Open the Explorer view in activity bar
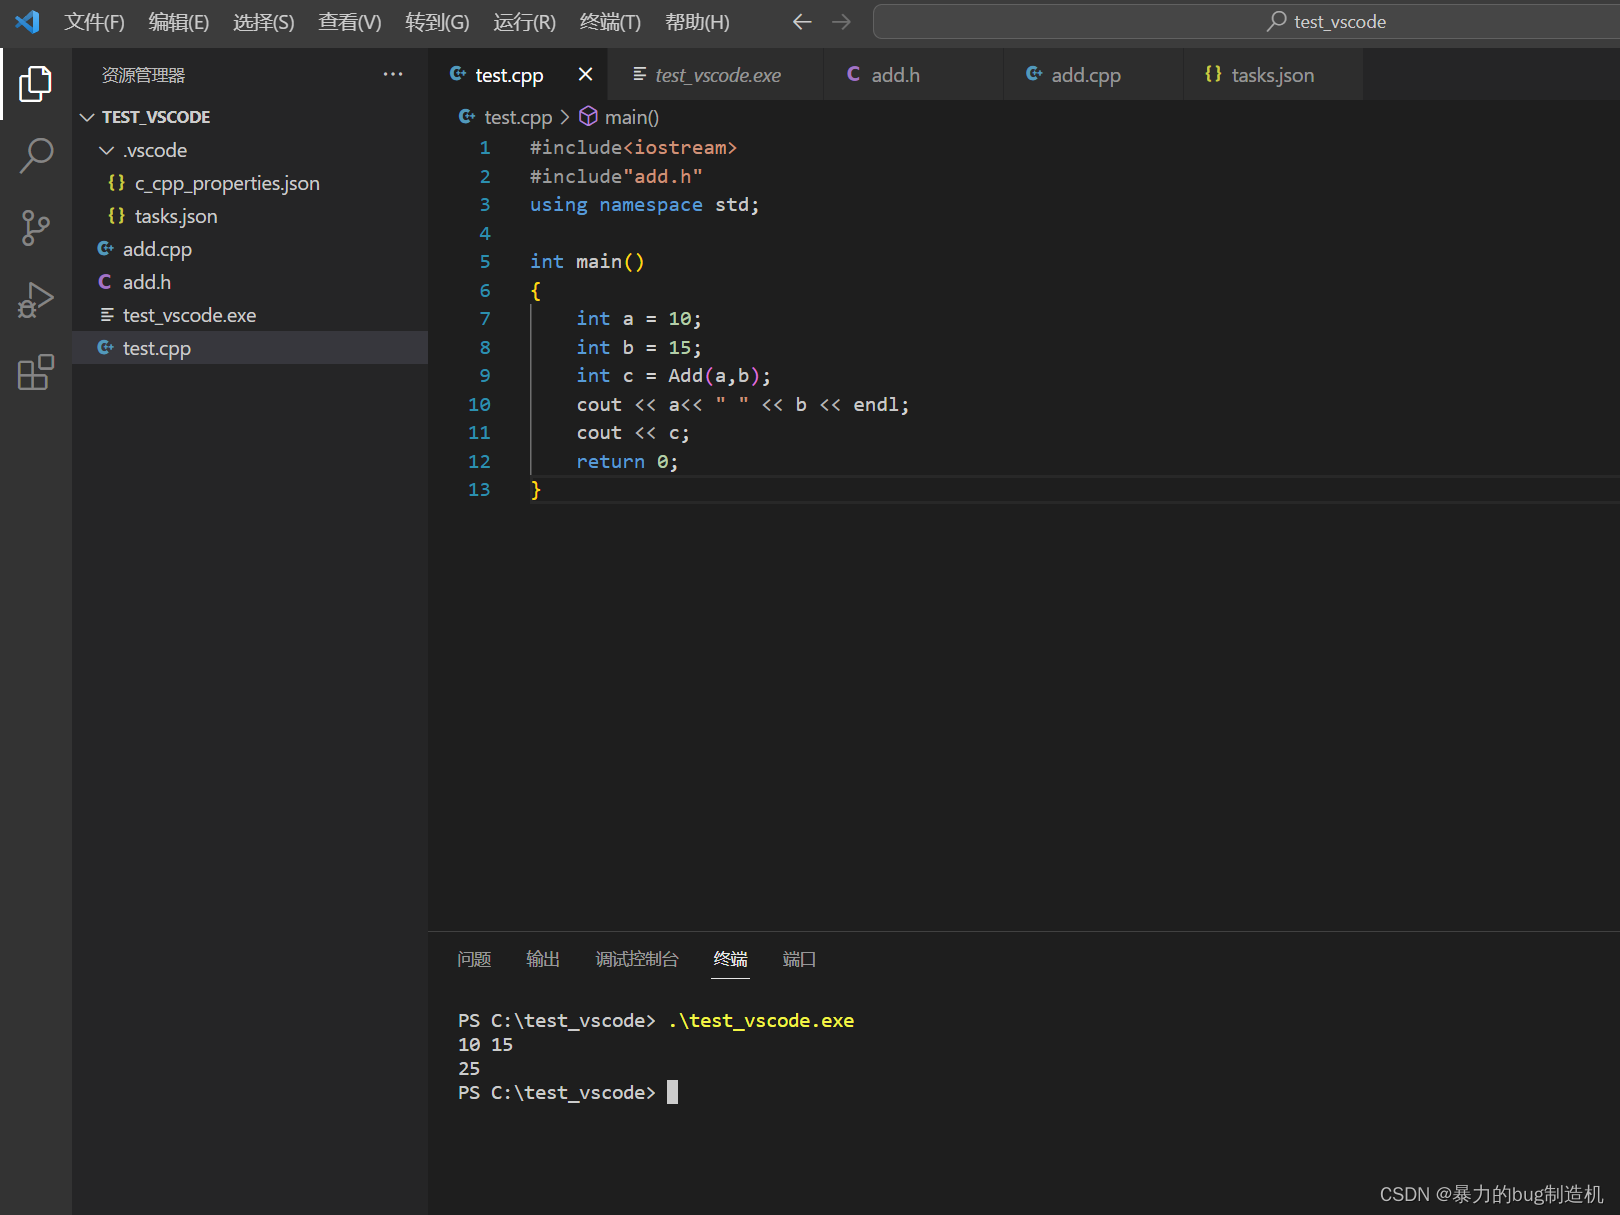1620x1215 pixels. point(36,84)
